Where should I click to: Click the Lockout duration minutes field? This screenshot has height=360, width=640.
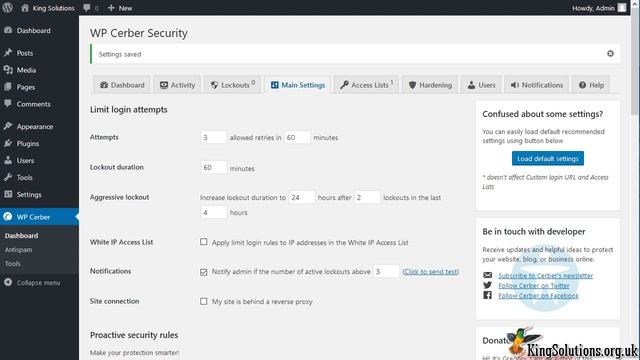(x=213, y=167)
